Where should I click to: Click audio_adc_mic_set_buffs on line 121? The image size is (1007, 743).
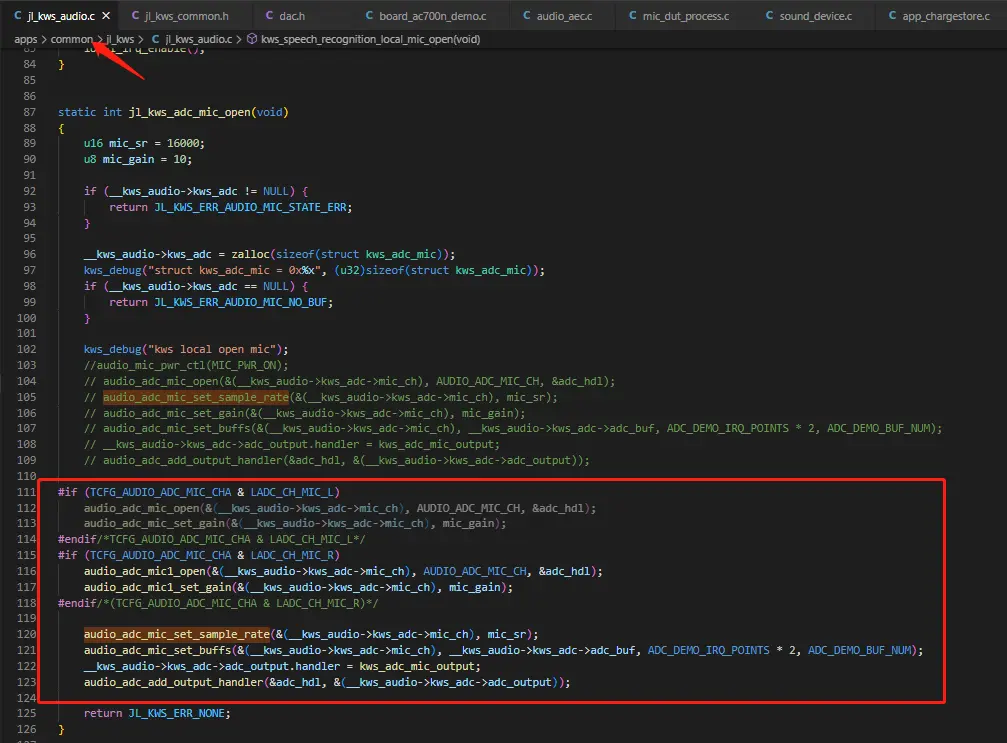pos(157,650)
